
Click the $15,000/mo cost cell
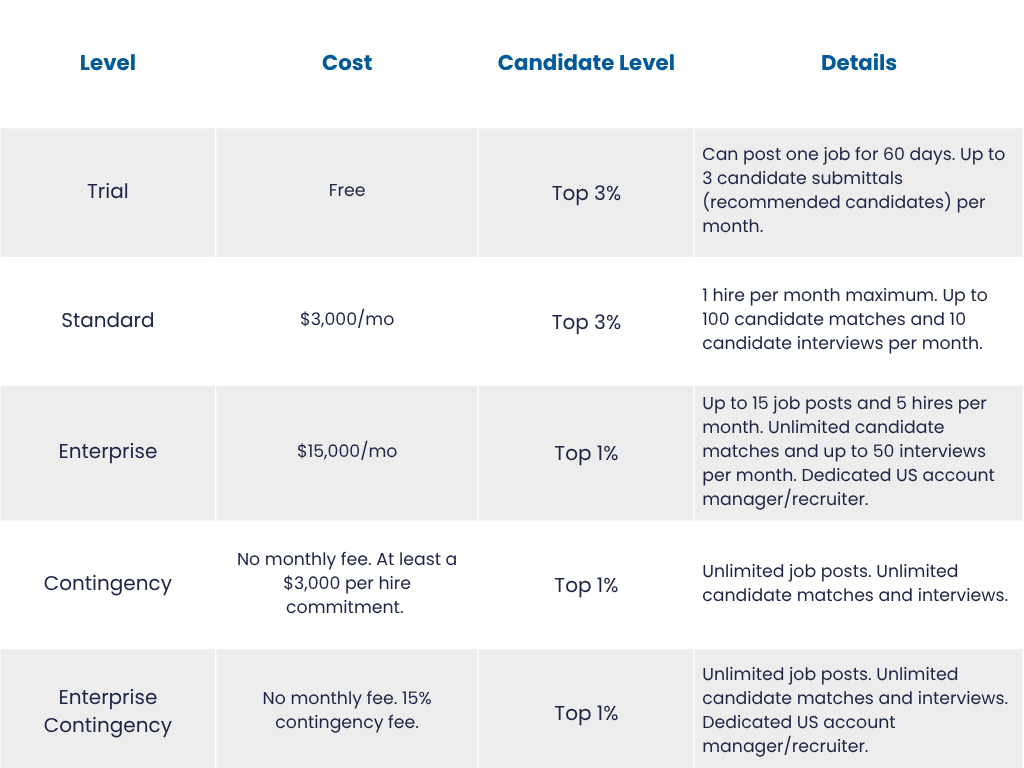(x=347, y=451)
